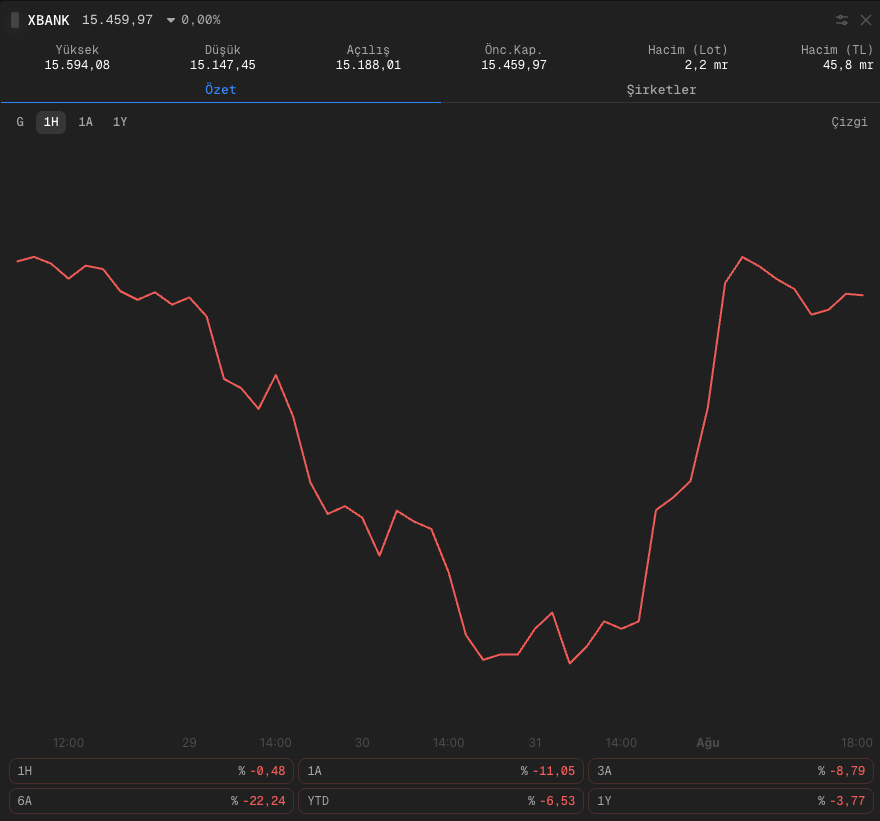Switch to the Özet tab
Viewport: 880px width, 821px height.
[221, 90]
